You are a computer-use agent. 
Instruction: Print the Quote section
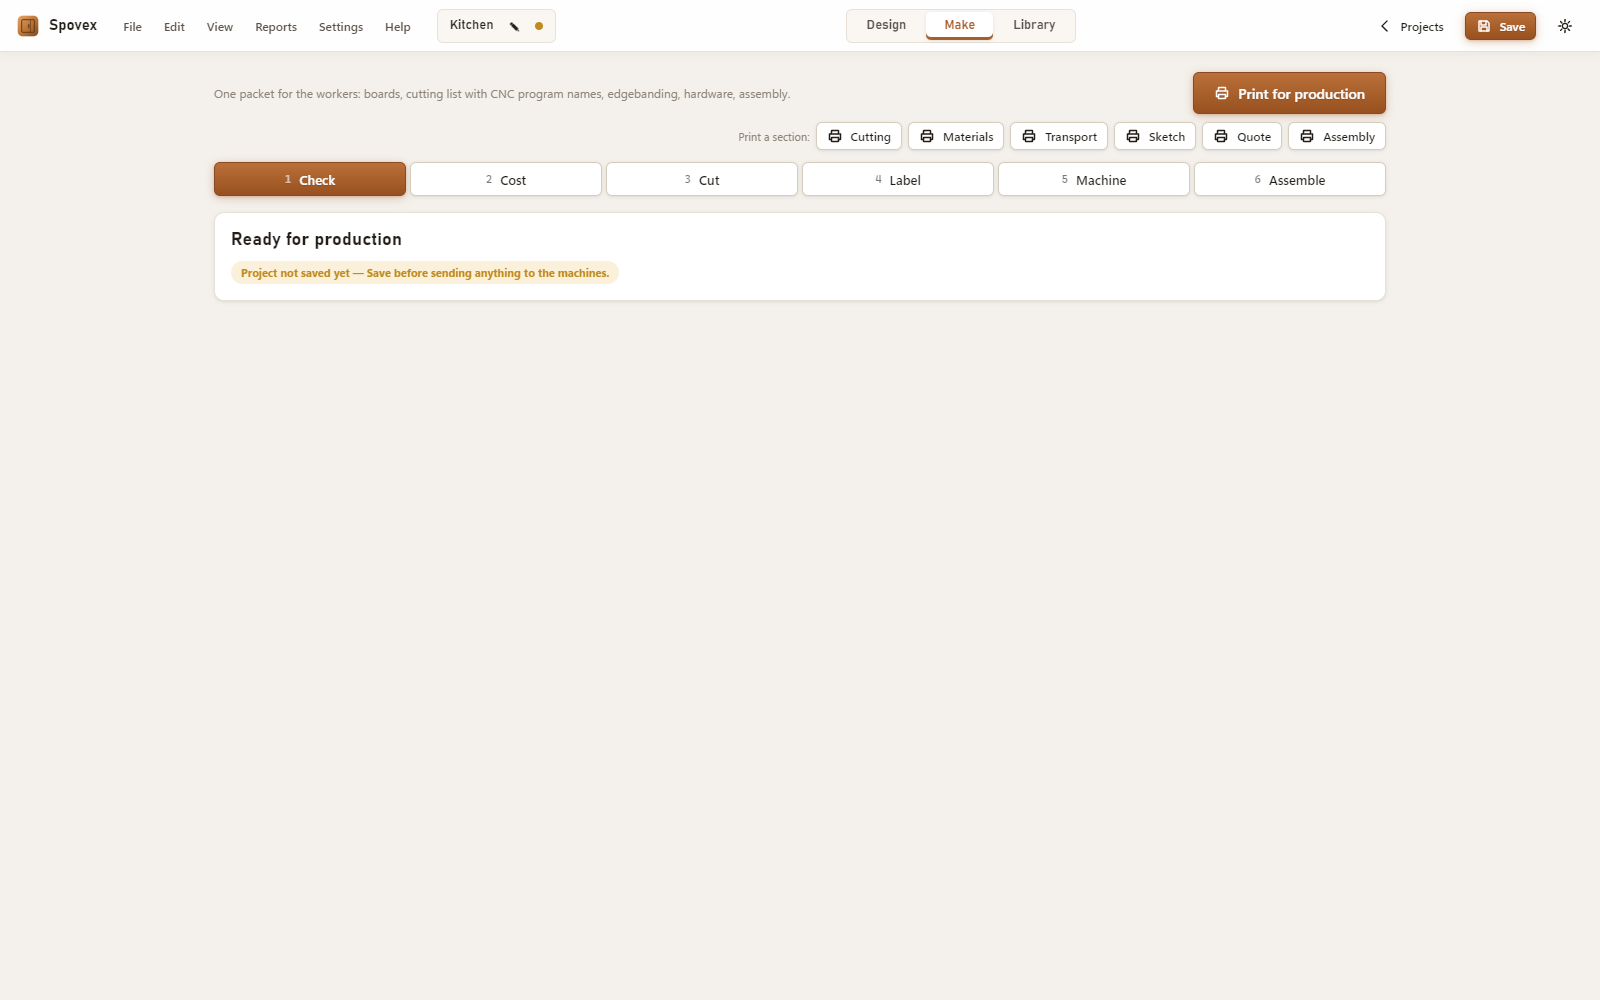coord(1242,136)
